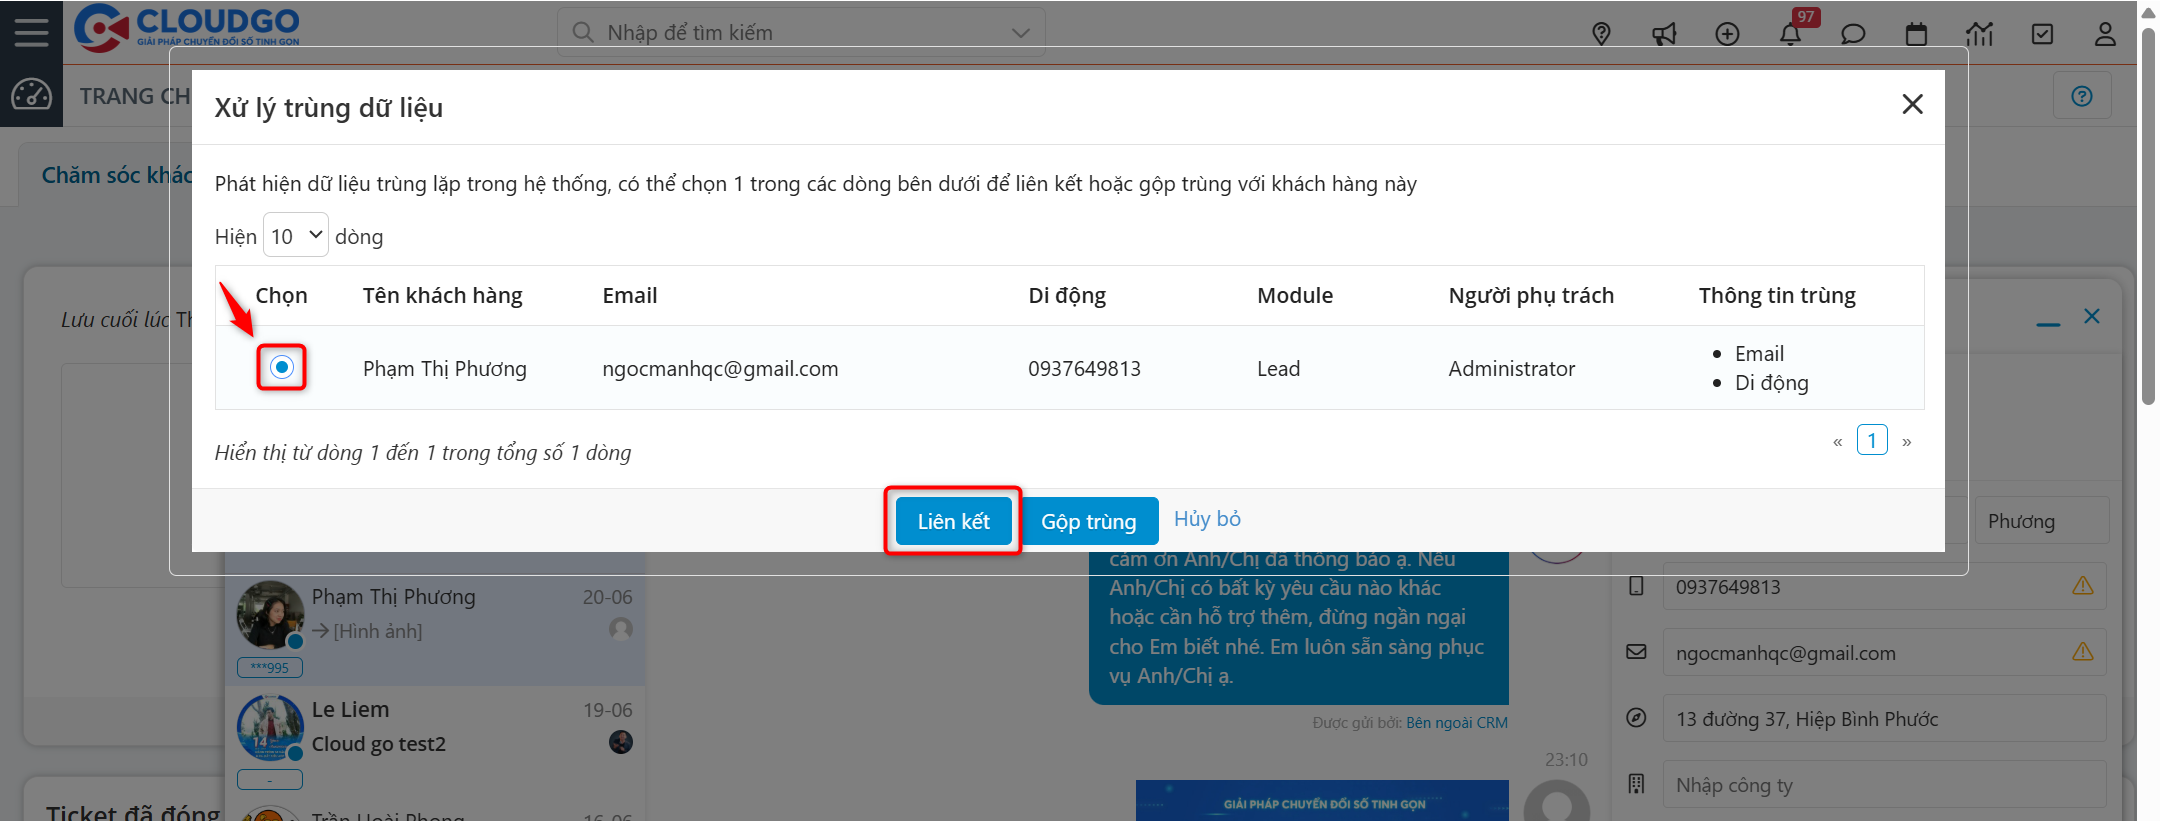Open the tasks checkbox icon
Viewport: 2160px width, 821px height.
coord(2042,34)
